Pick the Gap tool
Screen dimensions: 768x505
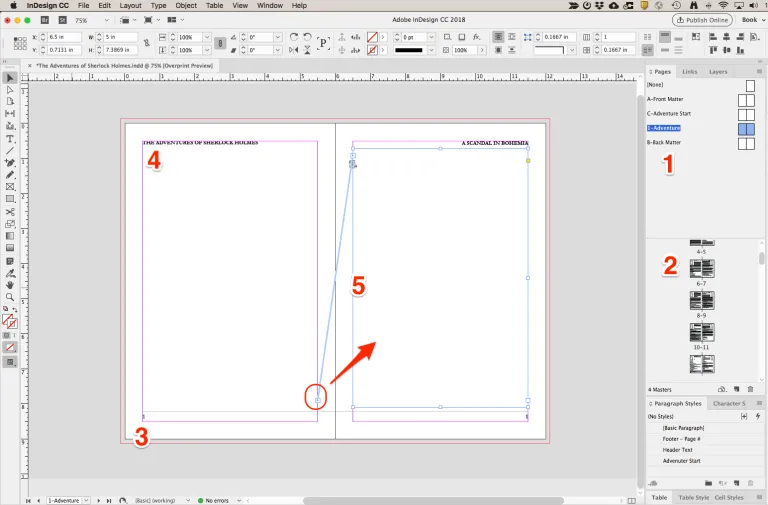pyautogui.click(x=10, y=114)
